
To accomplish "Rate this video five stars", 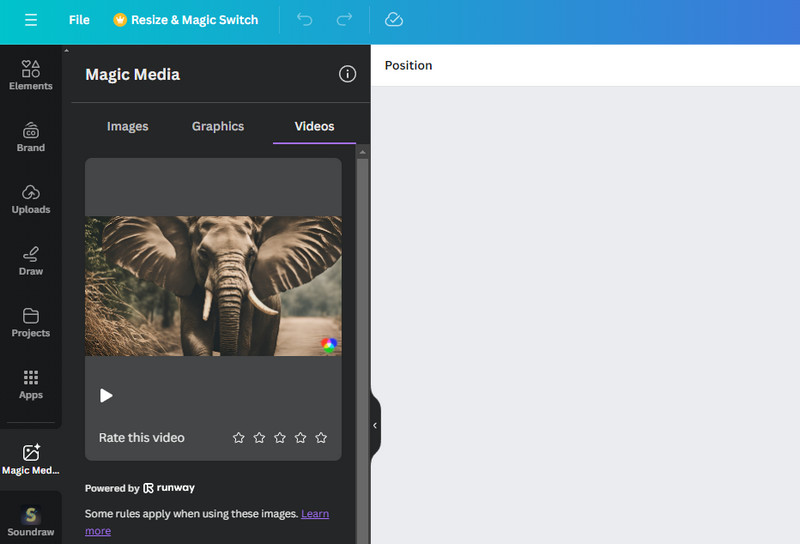I will [321, 438].
